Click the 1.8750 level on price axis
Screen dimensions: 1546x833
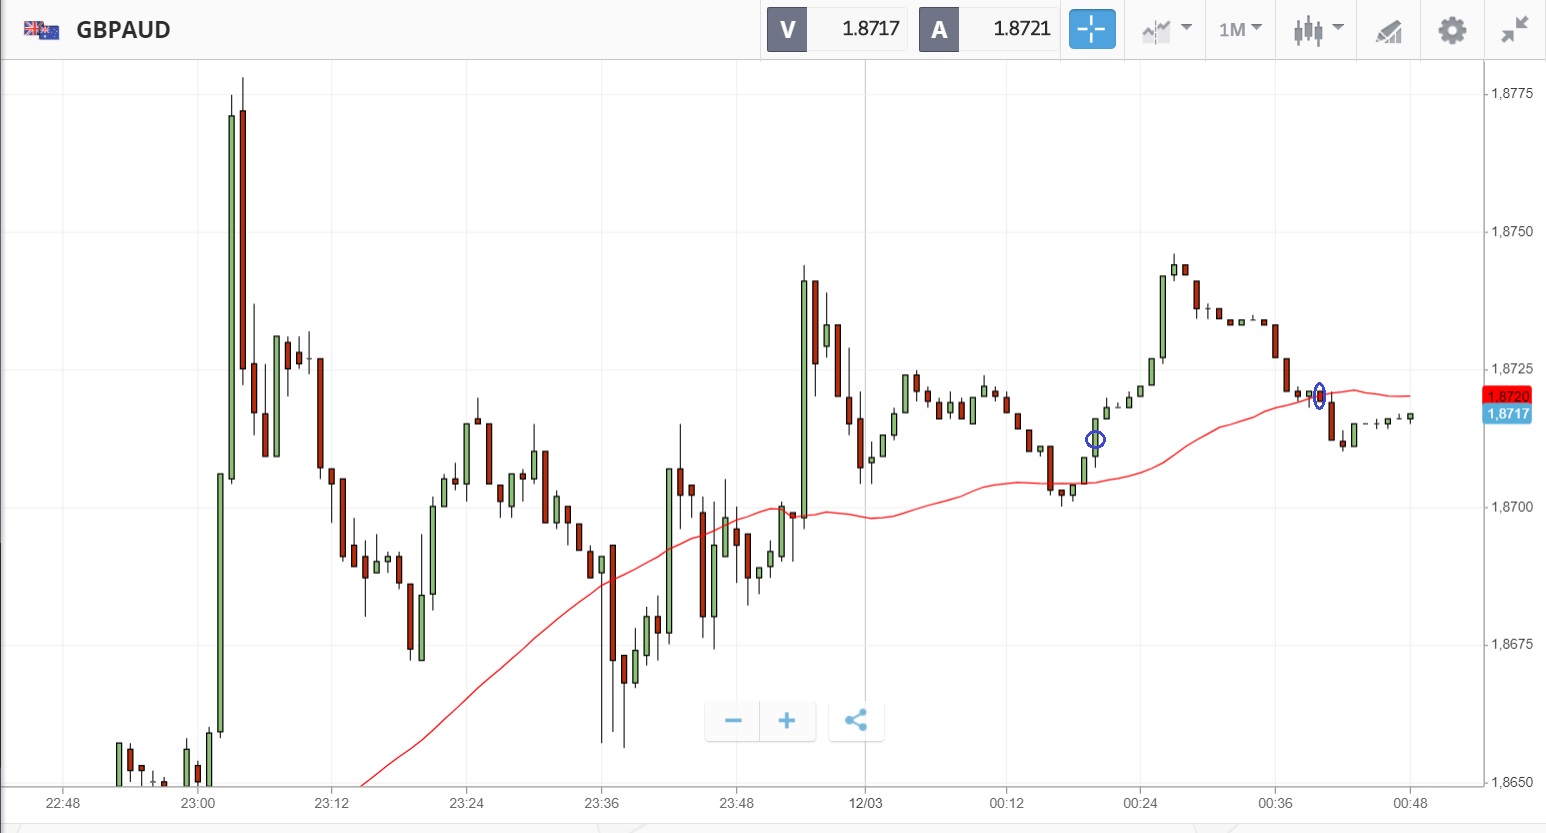coord(1511,231)
